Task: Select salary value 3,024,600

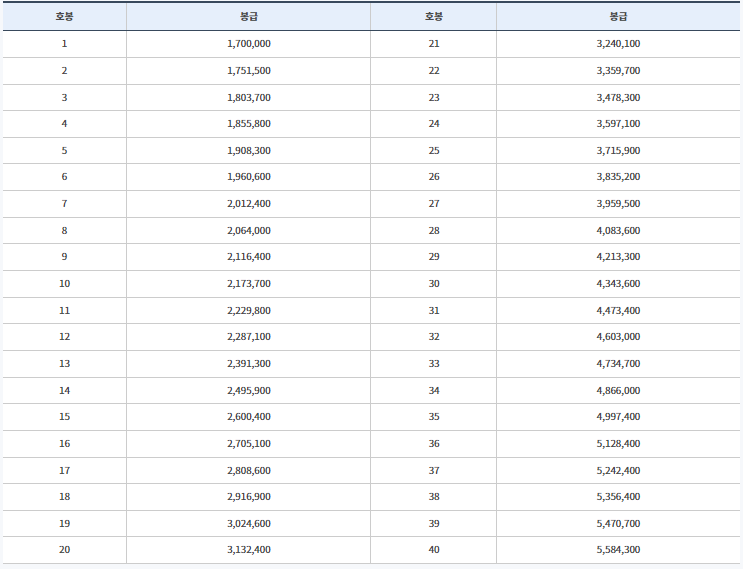Action: (x=249, y=524)
